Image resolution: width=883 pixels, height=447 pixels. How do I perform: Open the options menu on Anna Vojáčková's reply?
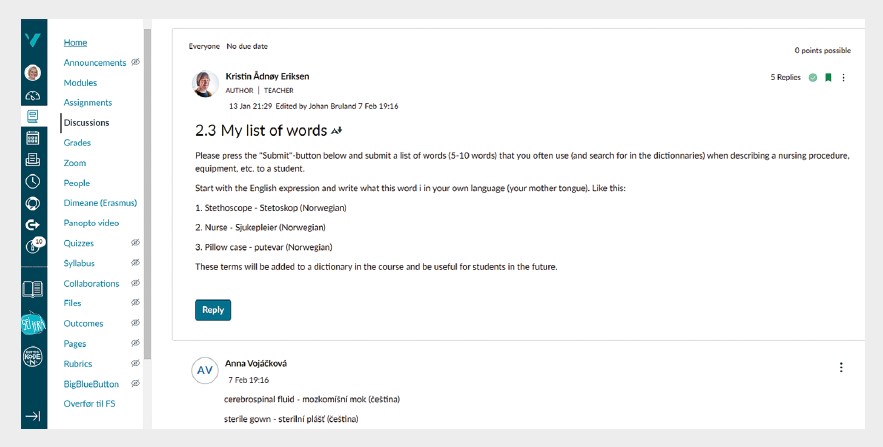(841, 367)
